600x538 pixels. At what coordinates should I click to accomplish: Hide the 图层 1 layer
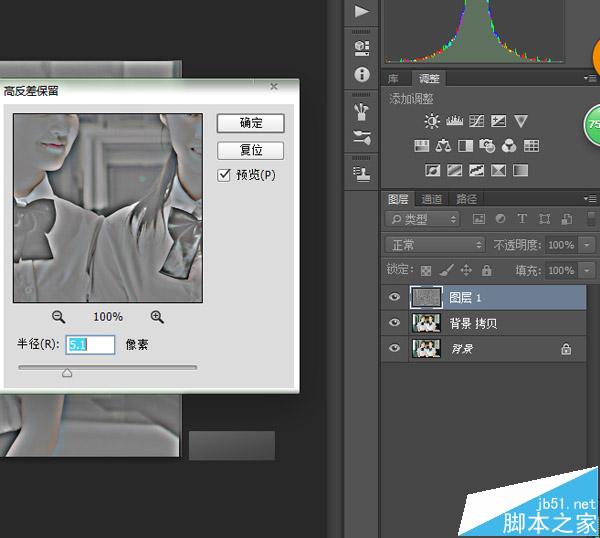pyautogui.click(x=394, y=297)
